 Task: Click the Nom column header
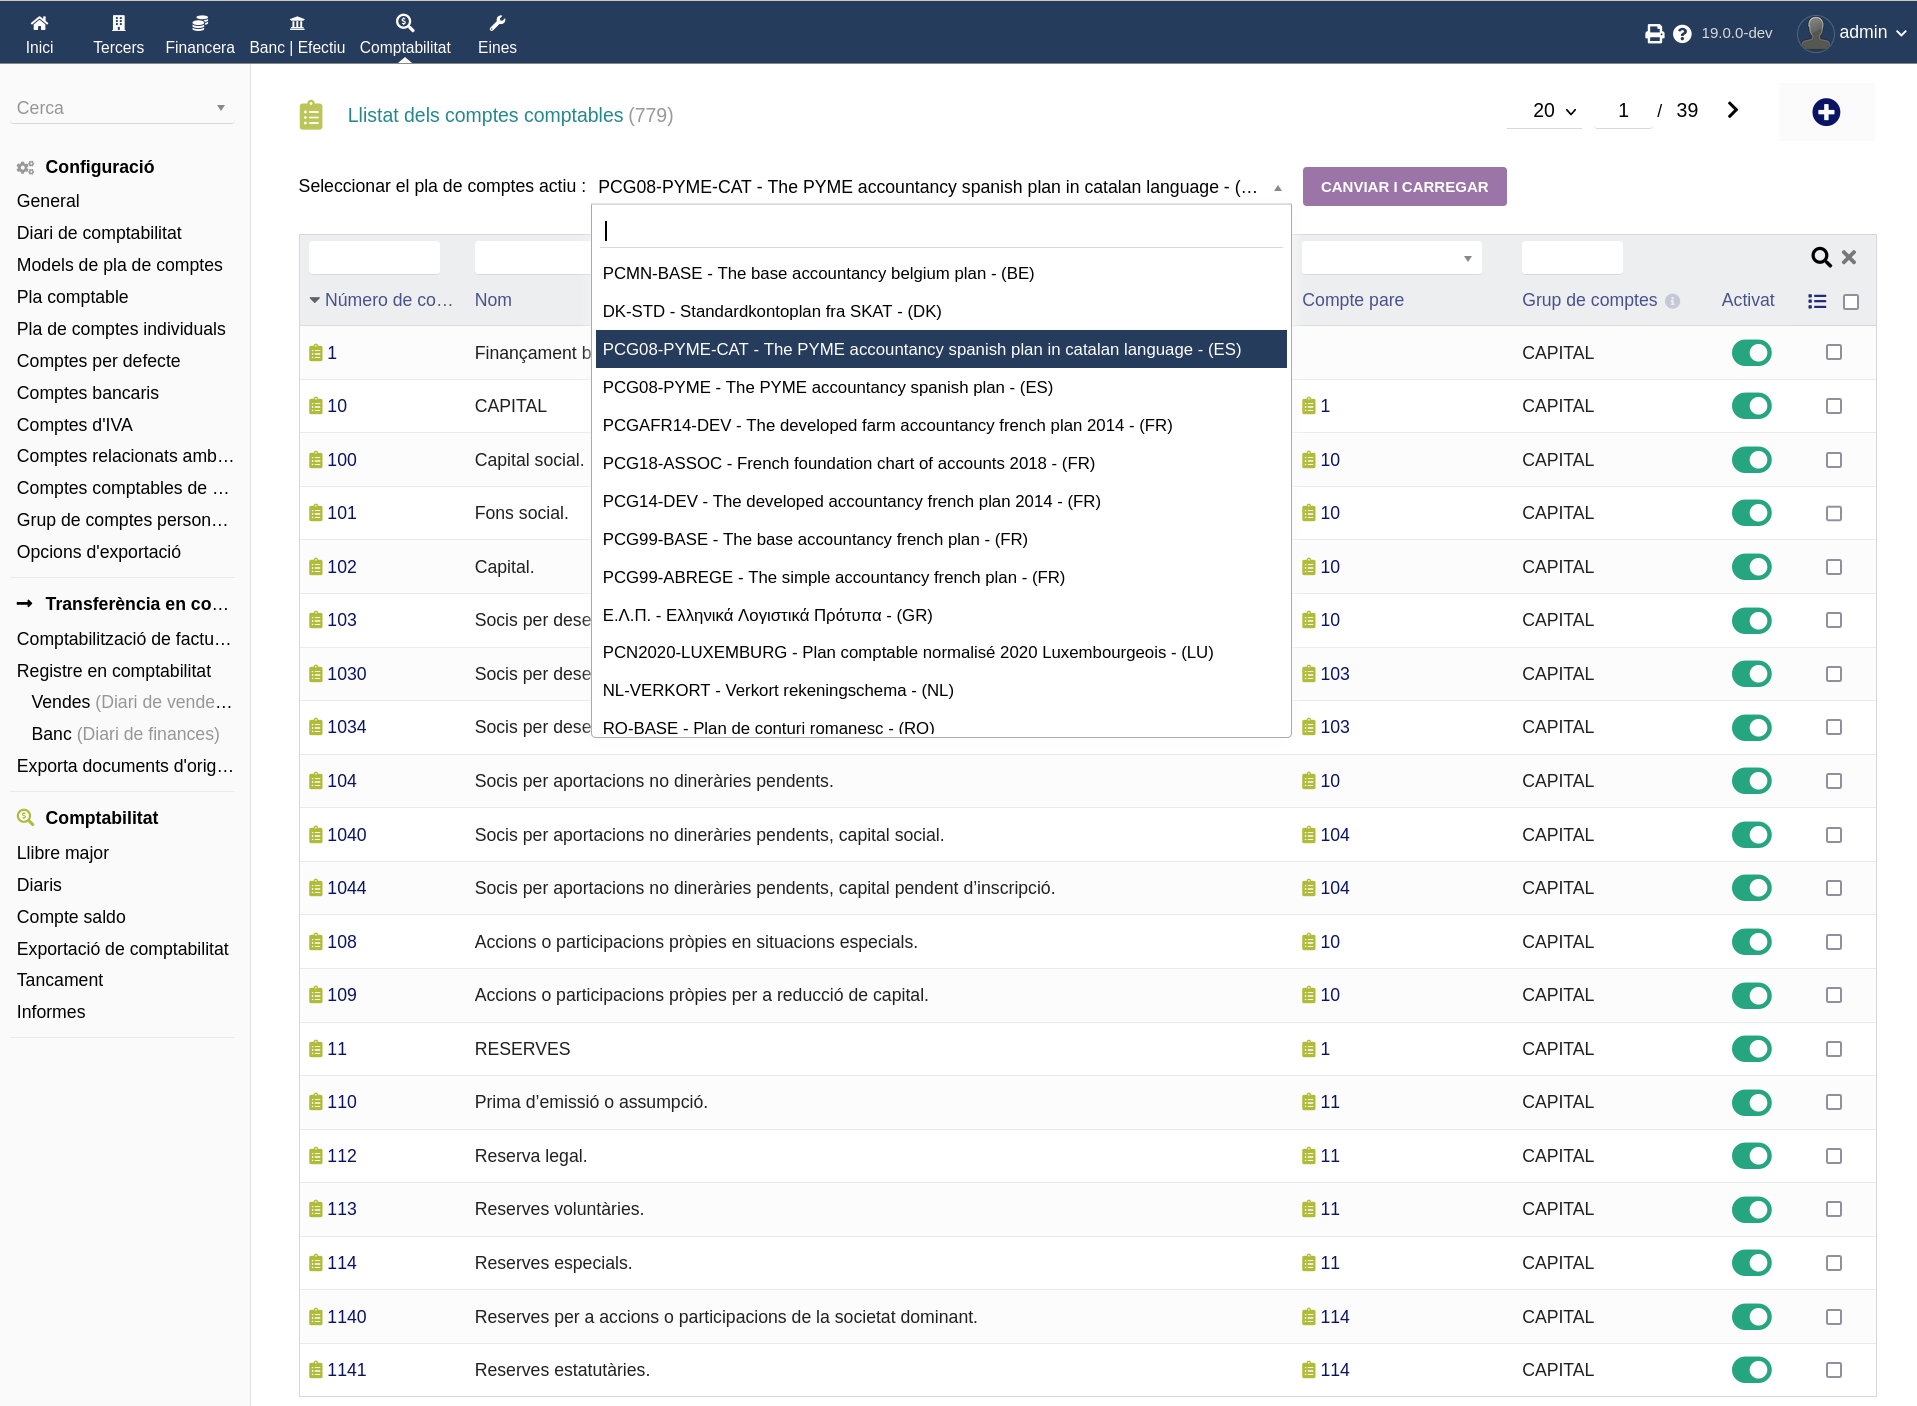pos(493,300)
